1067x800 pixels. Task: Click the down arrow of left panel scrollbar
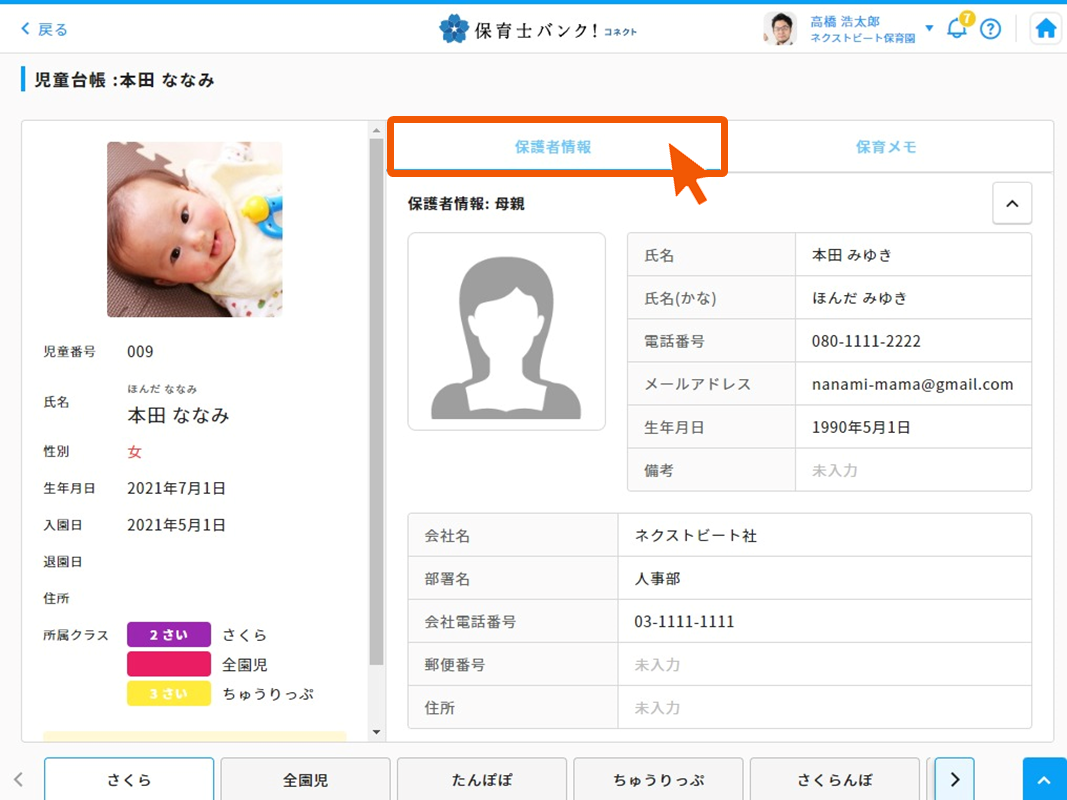(376, 733)
